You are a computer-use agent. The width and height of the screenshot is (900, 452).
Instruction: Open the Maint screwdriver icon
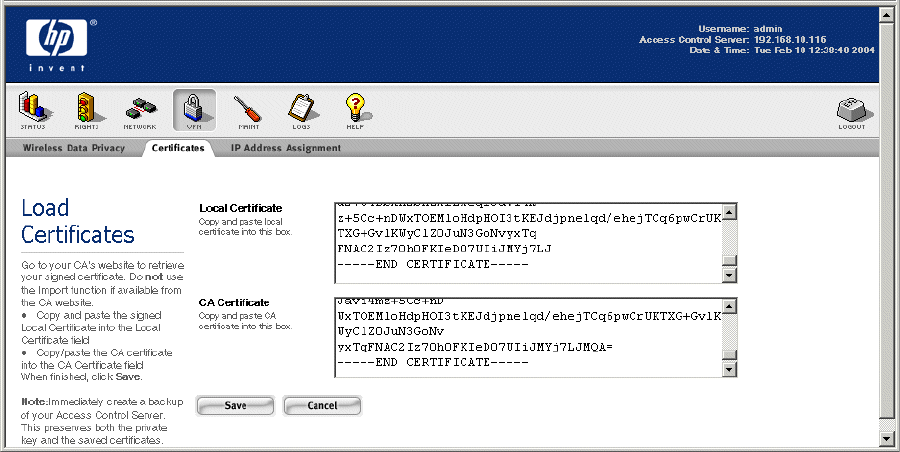[x=247, y=109]
